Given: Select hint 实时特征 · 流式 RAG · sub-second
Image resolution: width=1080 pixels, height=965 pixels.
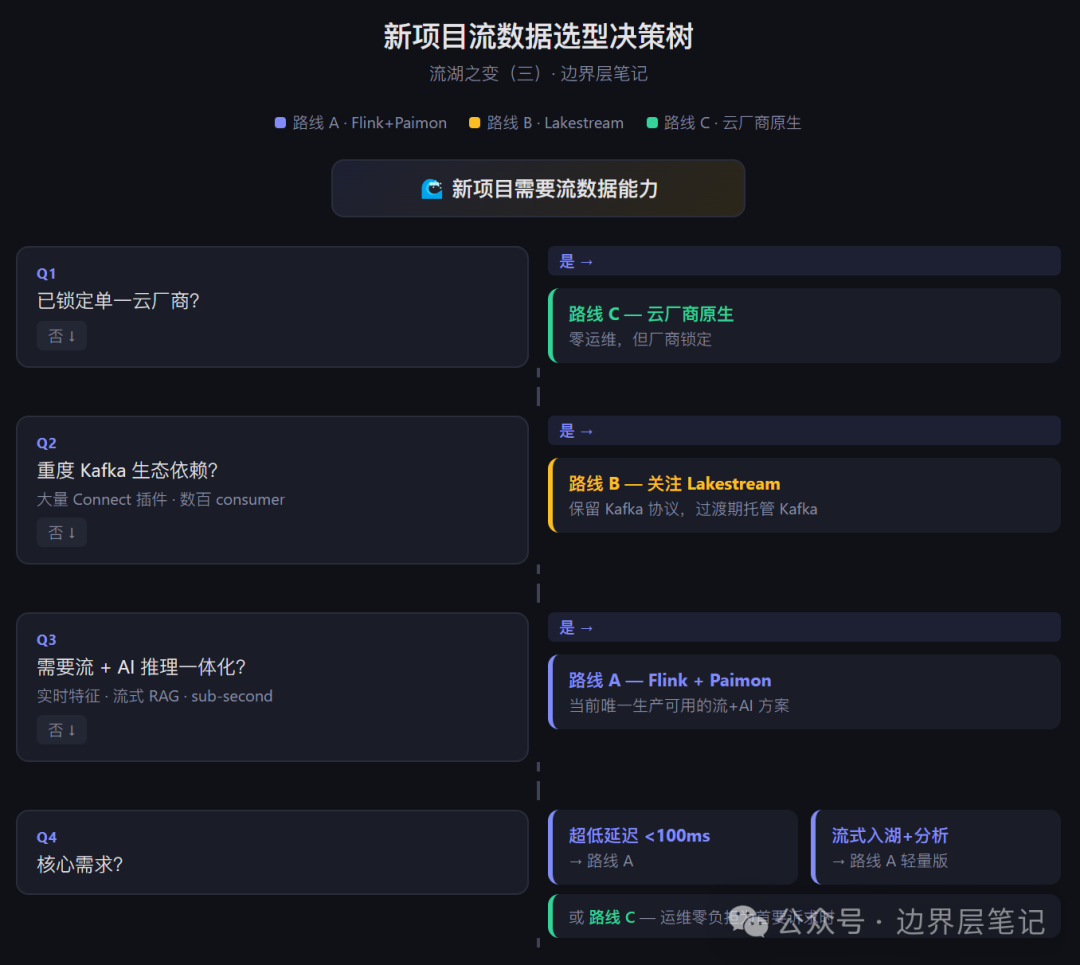Looking at the screenshot, I should (x=154, y=696).
